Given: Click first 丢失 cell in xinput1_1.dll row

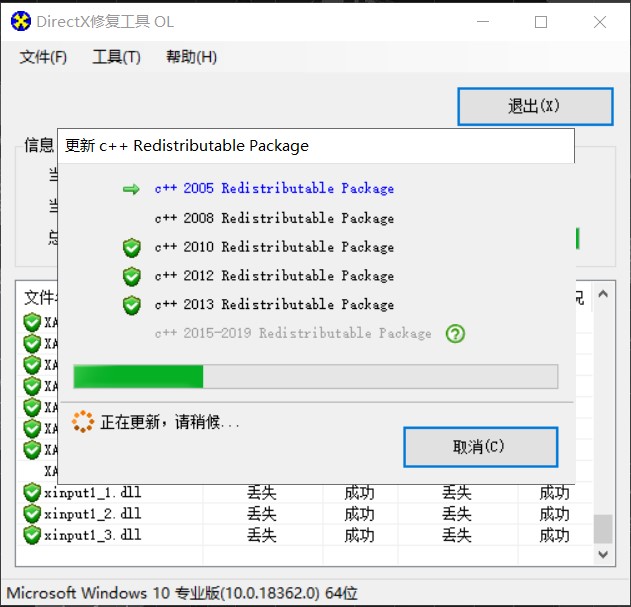Looking at the screenshot, I should click(x=262, y=493).
